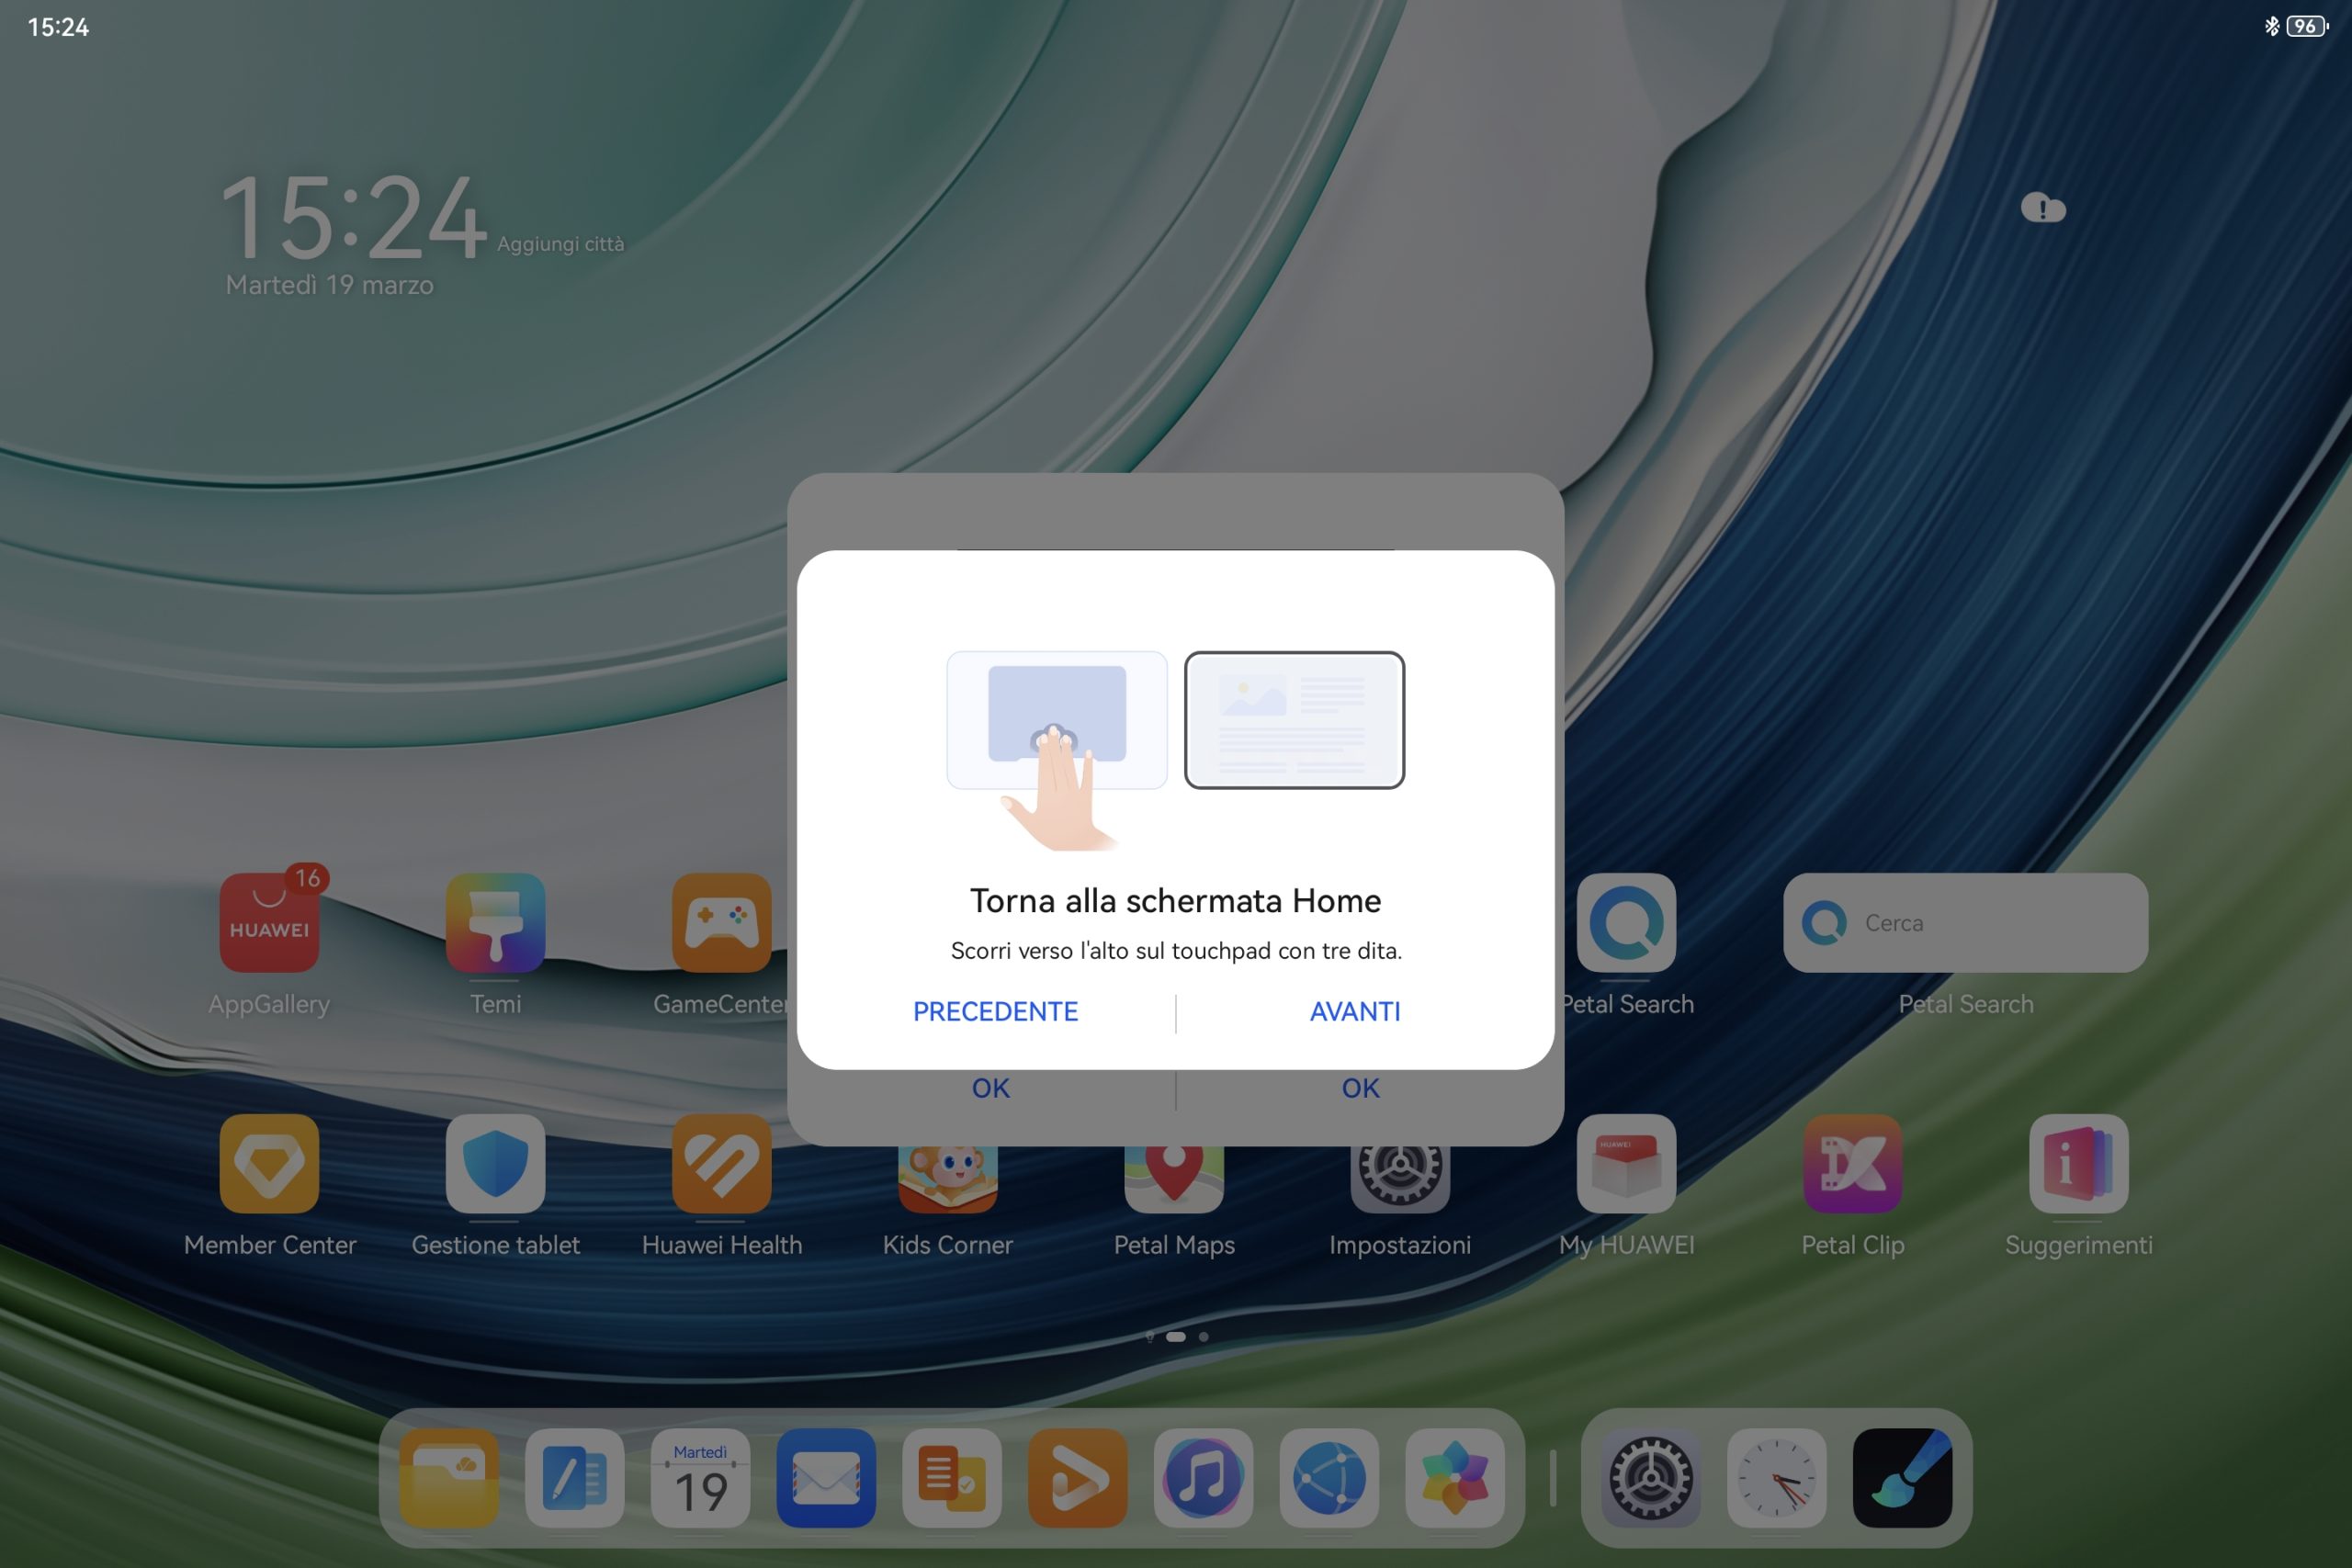The image size is (2352, 1568).
Task: Tap the right OK button behind the dialog
Action: coord(1360,1088)
